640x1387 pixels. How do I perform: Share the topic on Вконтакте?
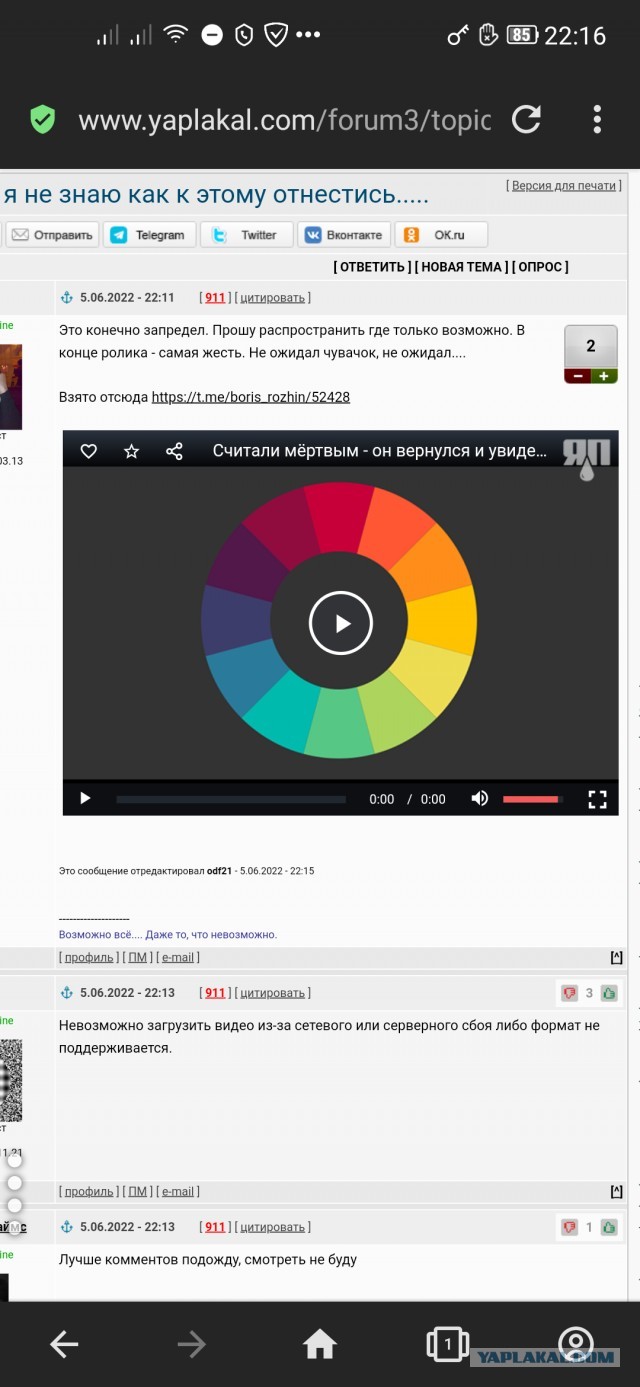pyautogui.click(x=343, y=235)
